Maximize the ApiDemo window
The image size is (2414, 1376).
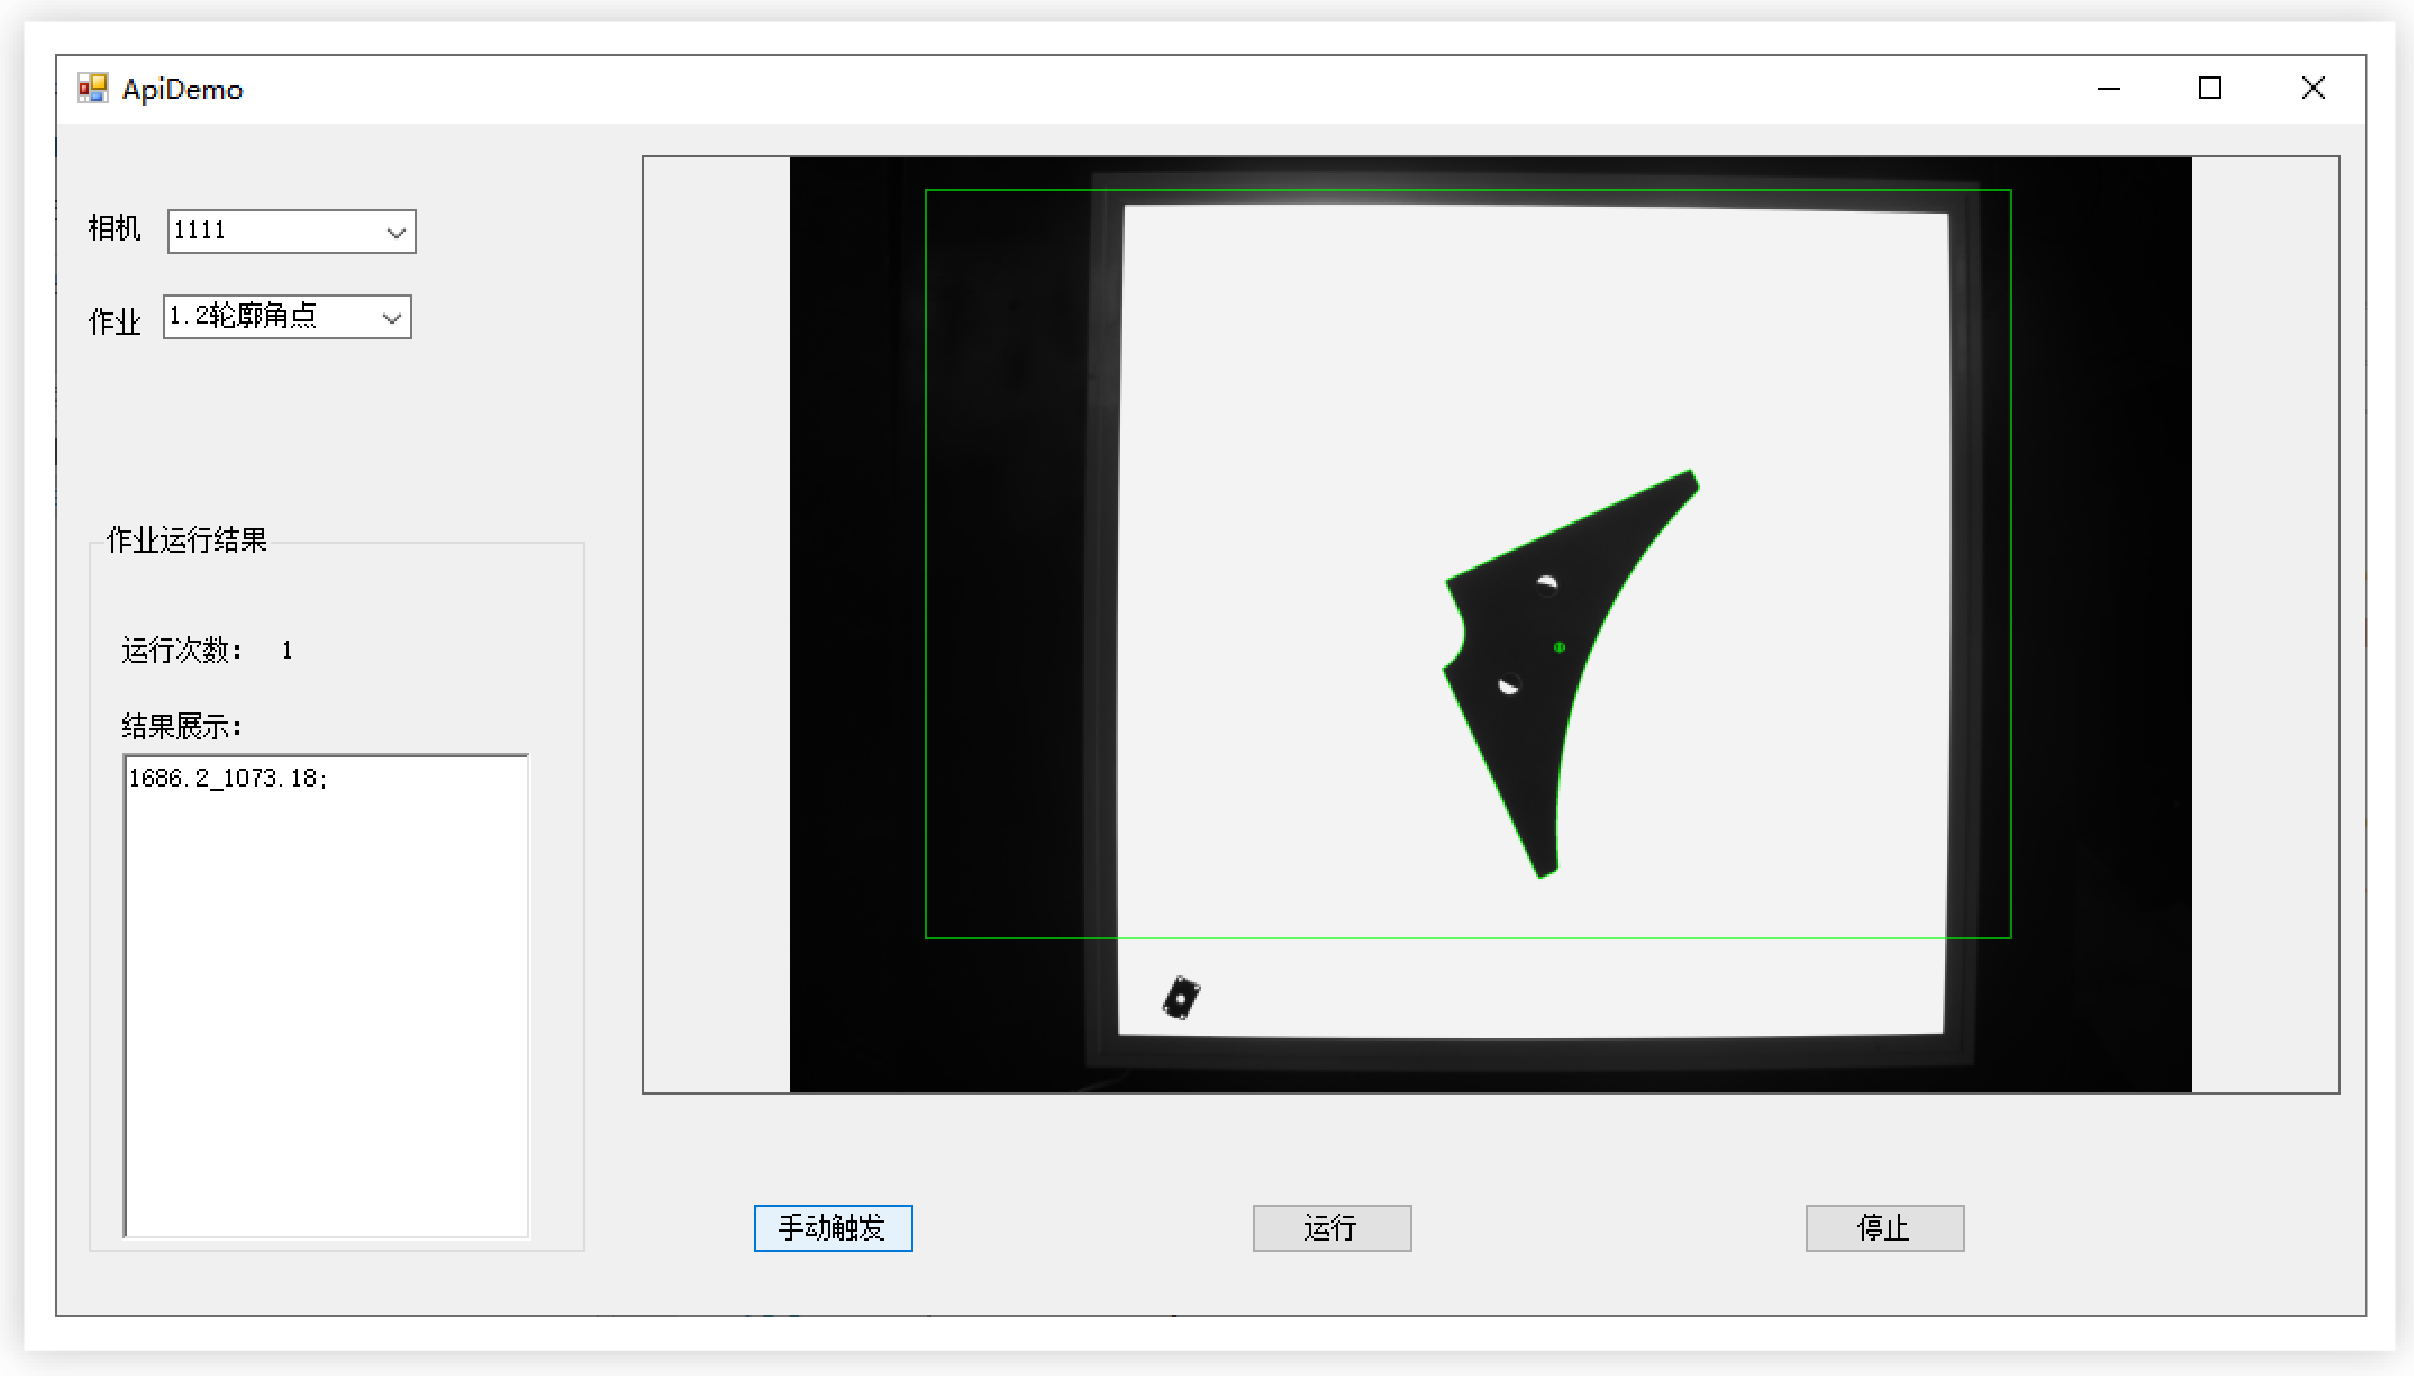pyautogui.click(x=2209, y=89)
